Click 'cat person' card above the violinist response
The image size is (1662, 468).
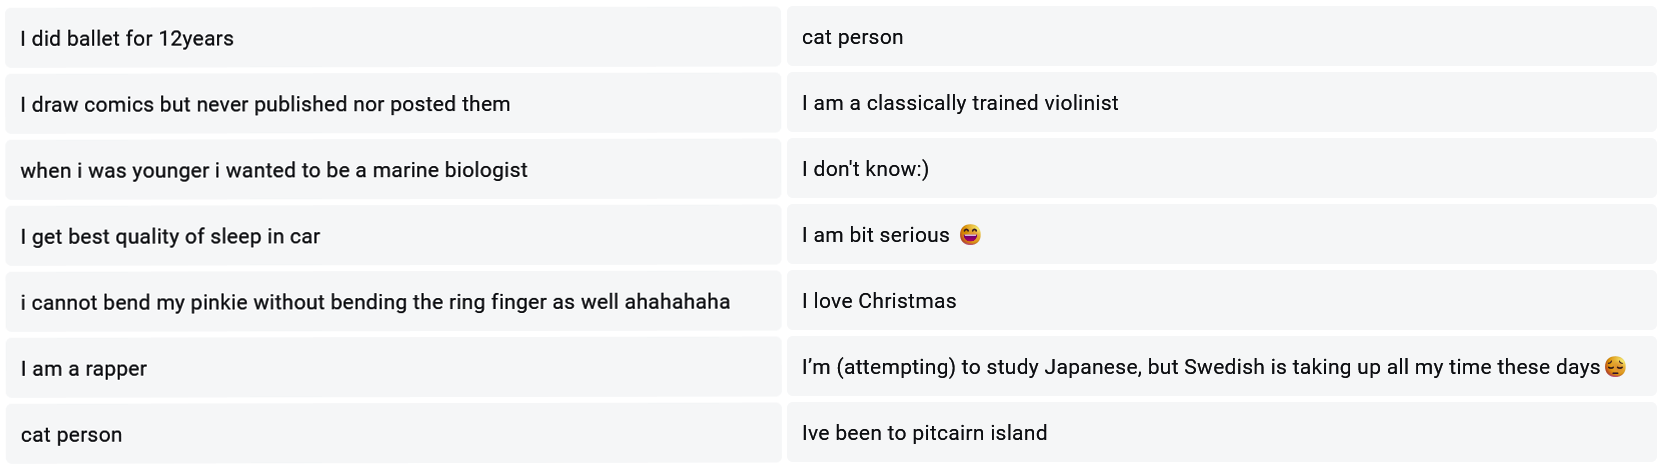852,37
